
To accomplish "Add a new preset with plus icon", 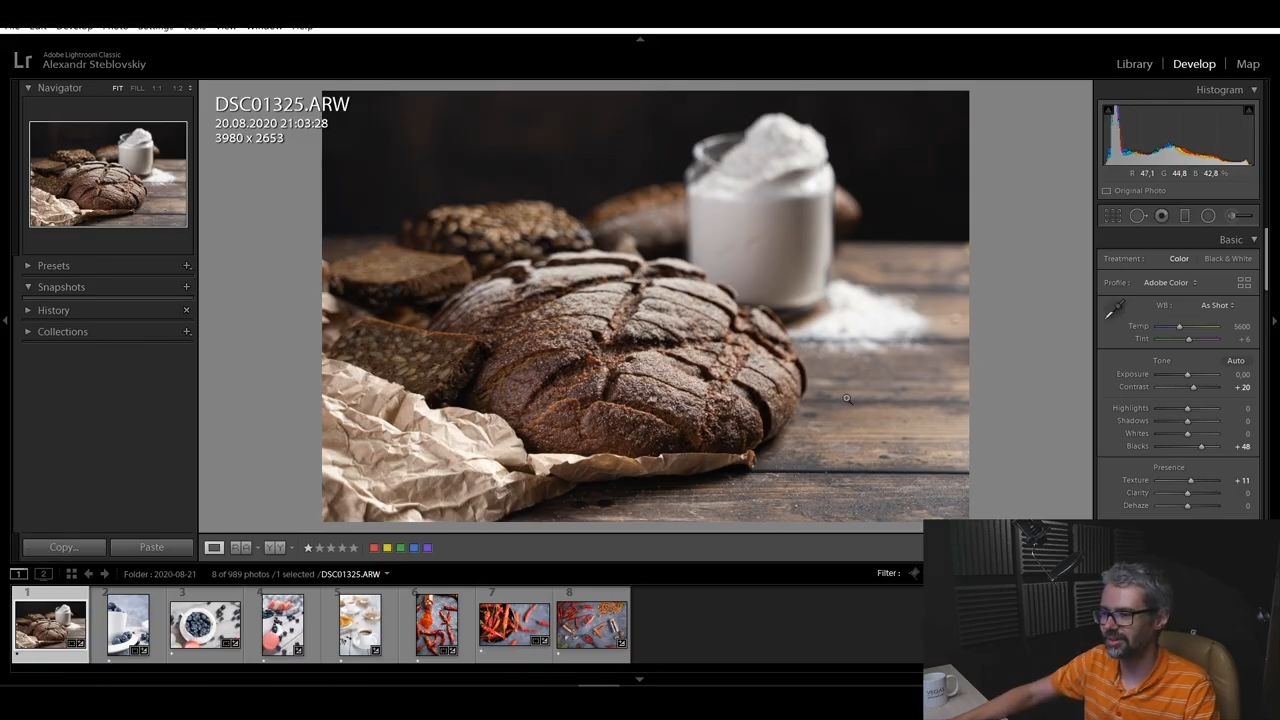I will click(x=186, y=266).
